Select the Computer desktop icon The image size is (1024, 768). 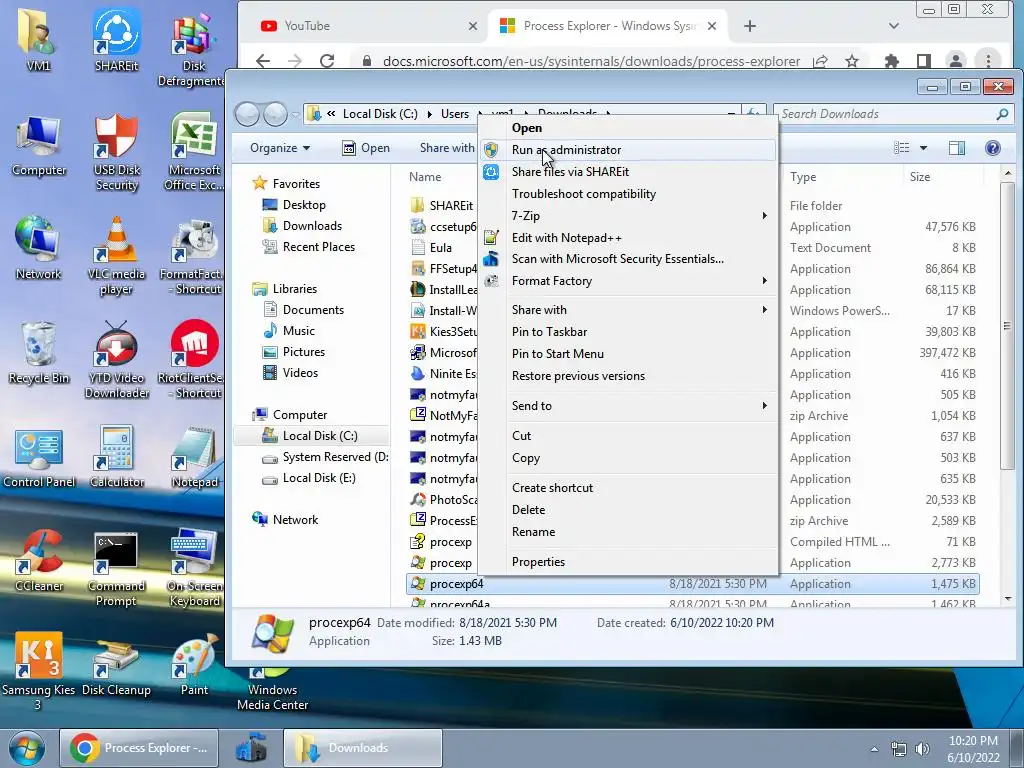(x=39, y=146)
